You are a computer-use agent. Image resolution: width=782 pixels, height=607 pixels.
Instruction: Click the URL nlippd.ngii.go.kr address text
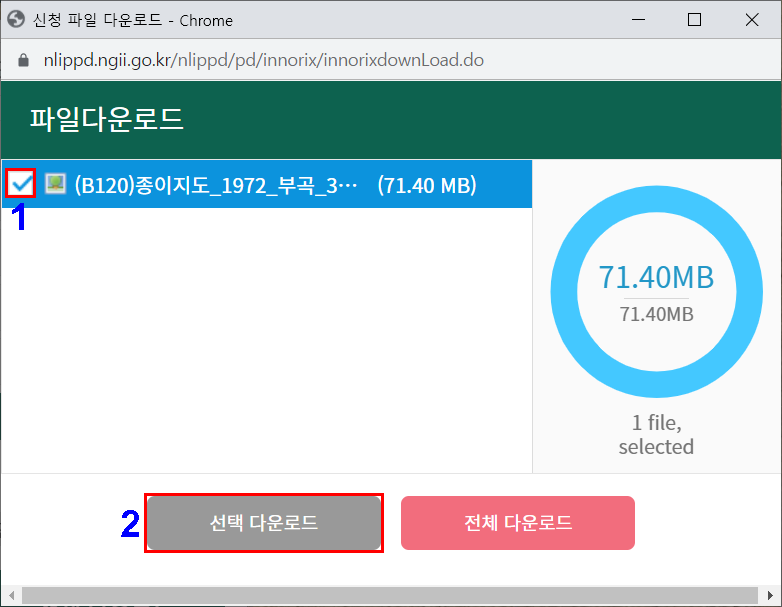(263, 60)
